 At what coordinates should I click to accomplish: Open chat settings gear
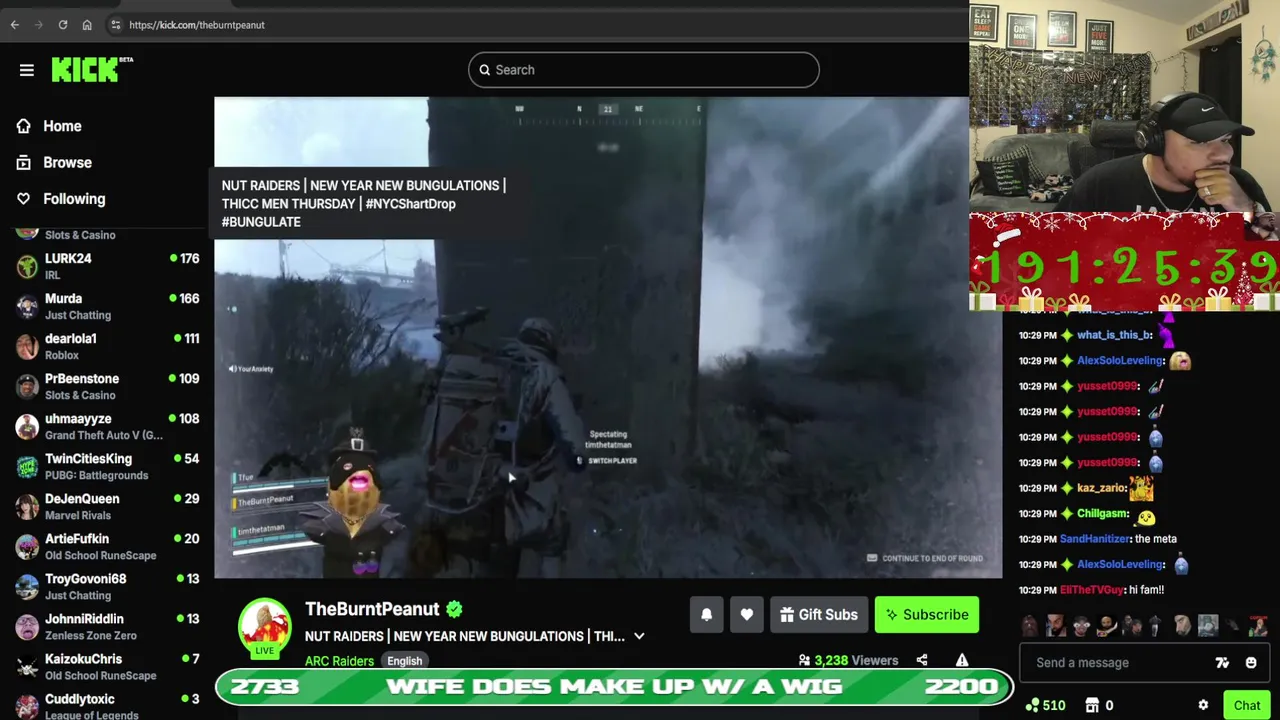click(x=1203, y=705)
